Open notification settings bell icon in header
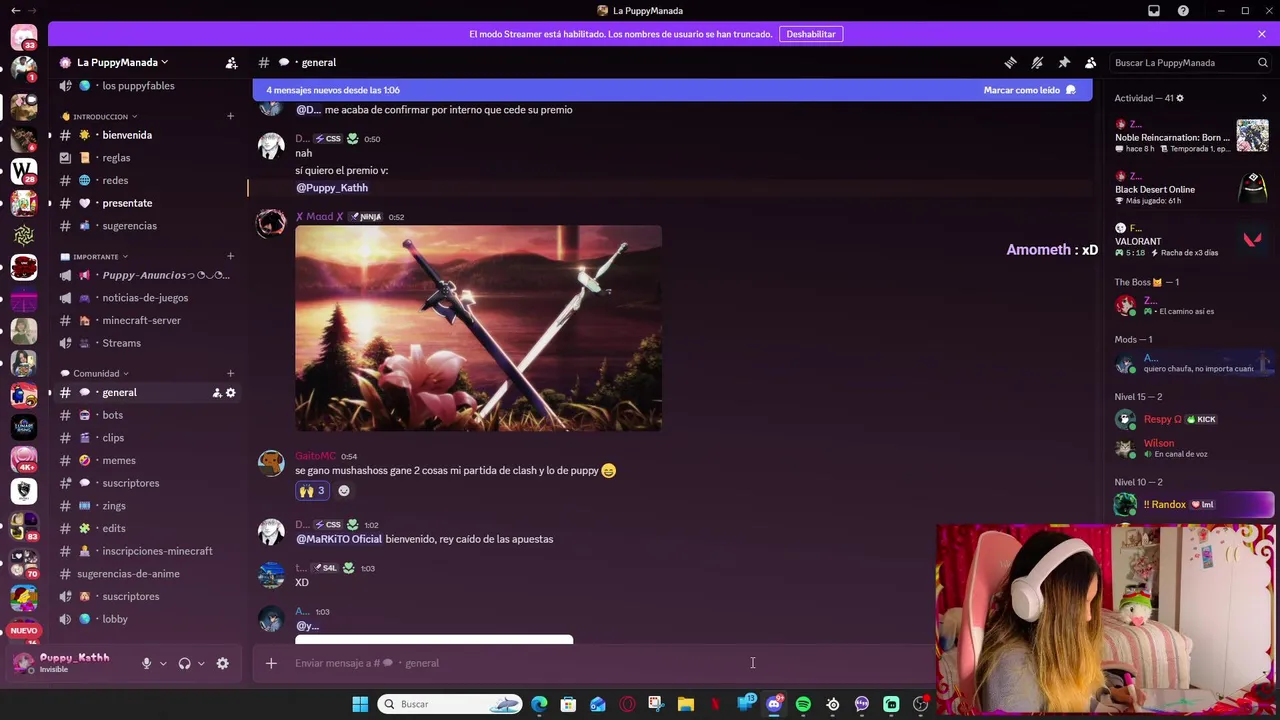This screenshot has width=1280, height=720. tap(1037, 62)
